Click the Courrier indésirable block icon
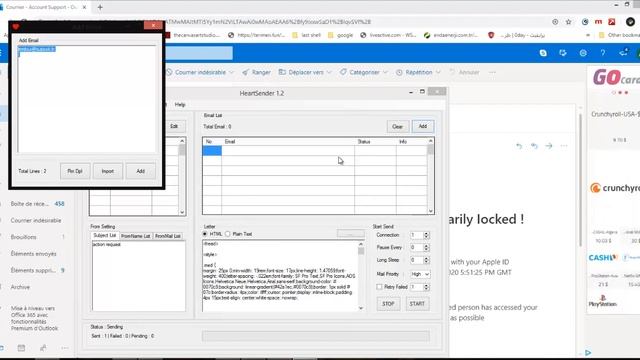Viewport: 640px width, 360px height. [169, 72]
